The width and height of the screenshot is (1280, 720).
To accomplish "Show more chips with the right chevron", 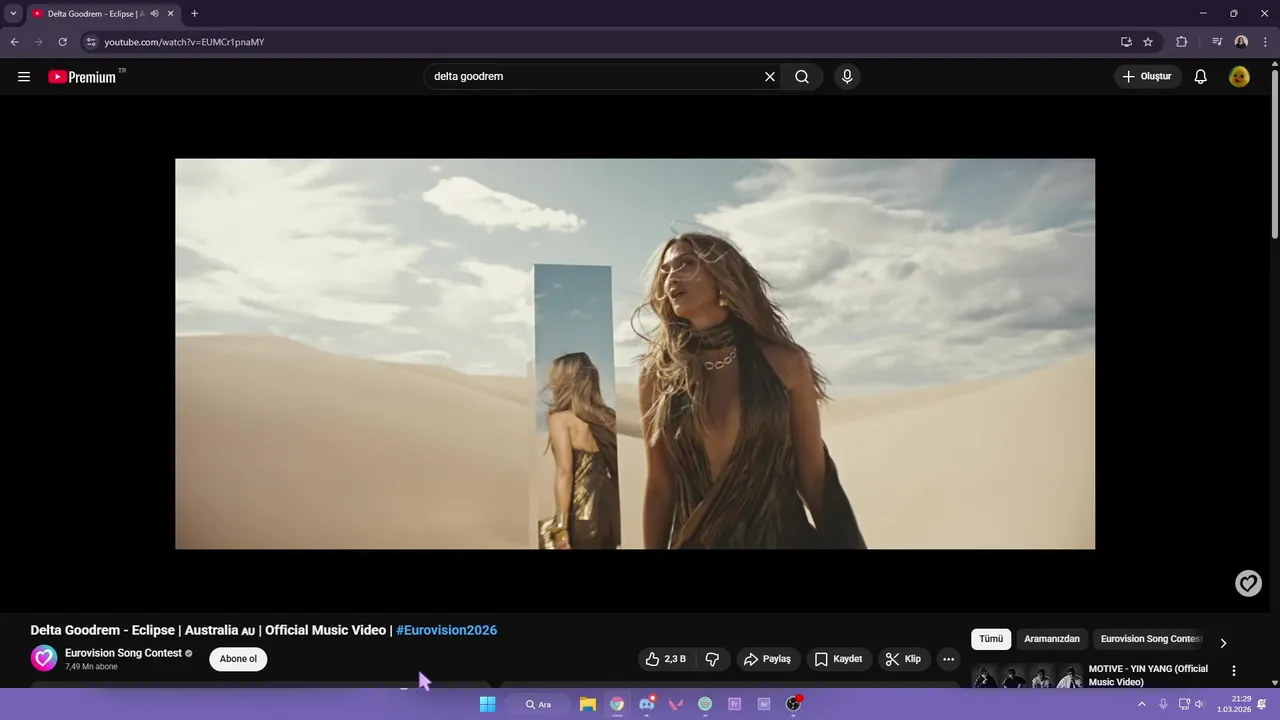I will tap(1223, 643).
